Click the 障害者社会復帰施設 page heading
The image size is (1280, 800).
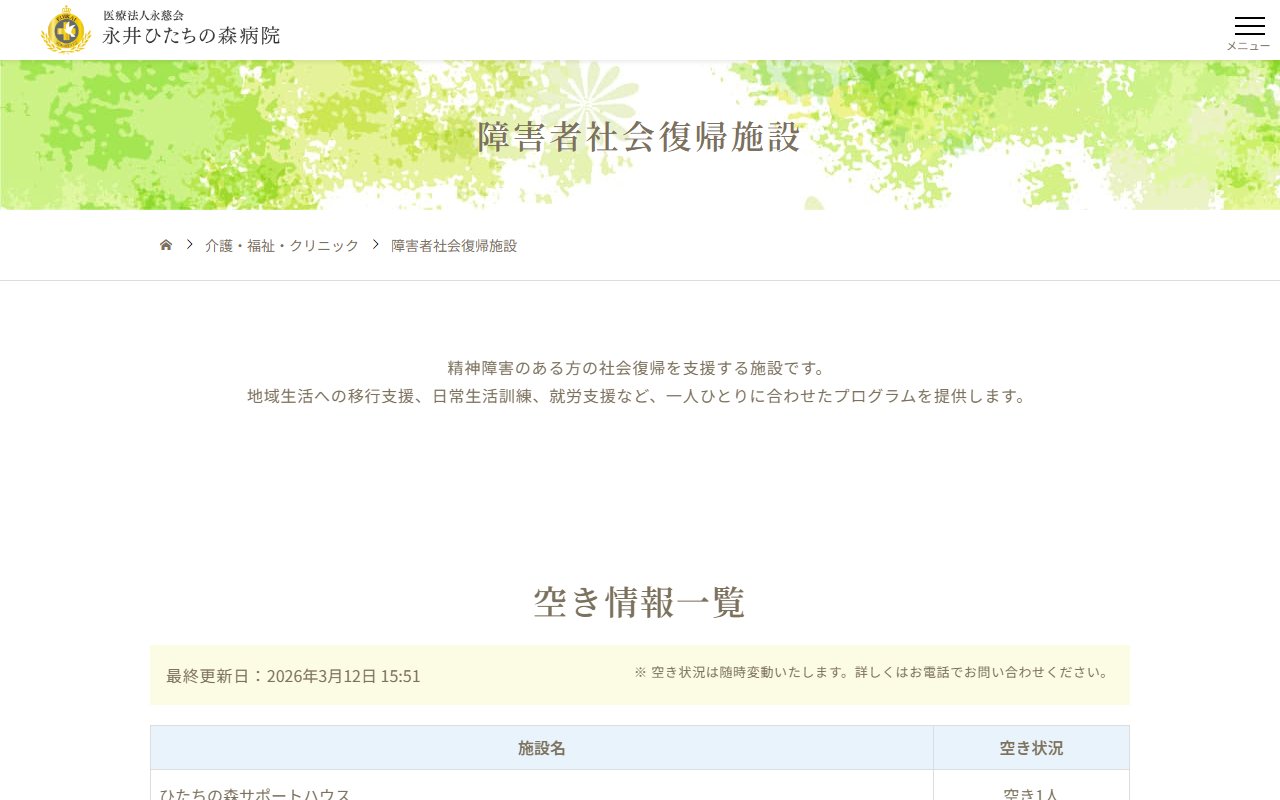639,138
